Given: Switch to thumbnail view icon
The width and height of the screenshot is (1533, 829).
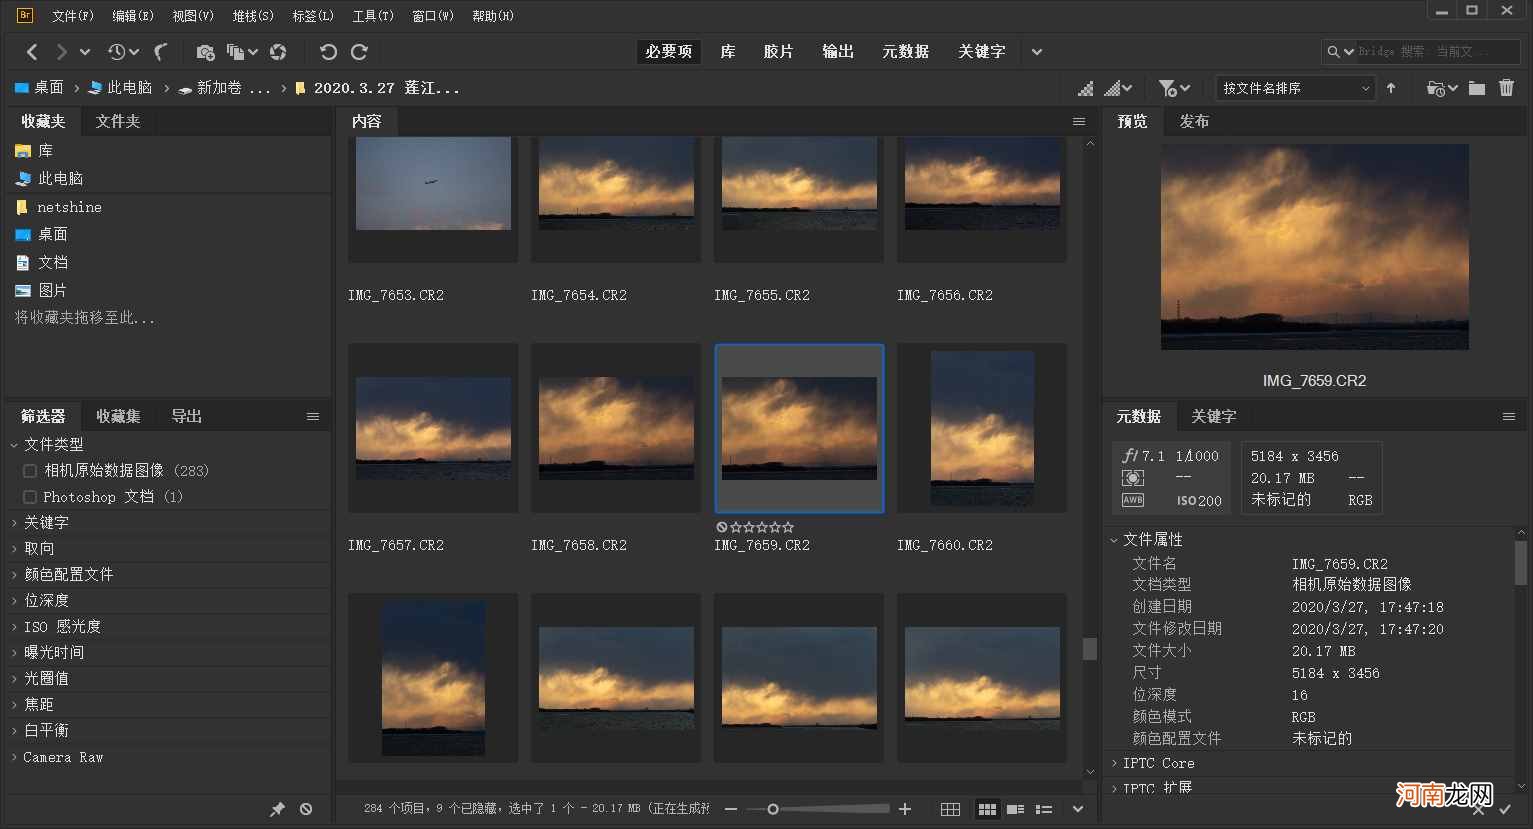Looking at the screenshot, I should pos(987,809).
